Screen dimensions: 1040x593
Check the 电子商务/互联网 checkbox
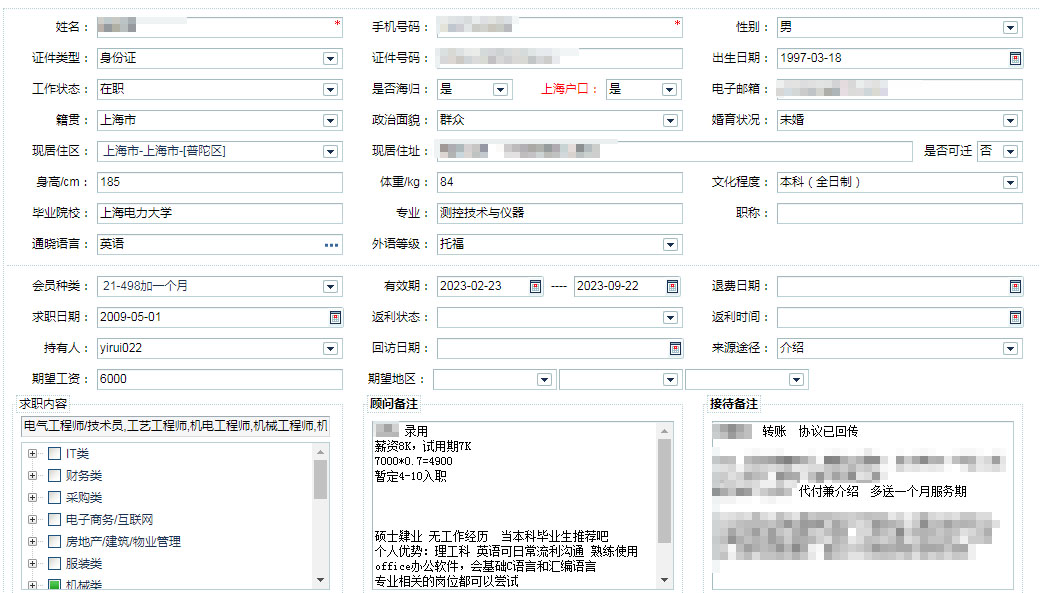click(x=54, y=519)
